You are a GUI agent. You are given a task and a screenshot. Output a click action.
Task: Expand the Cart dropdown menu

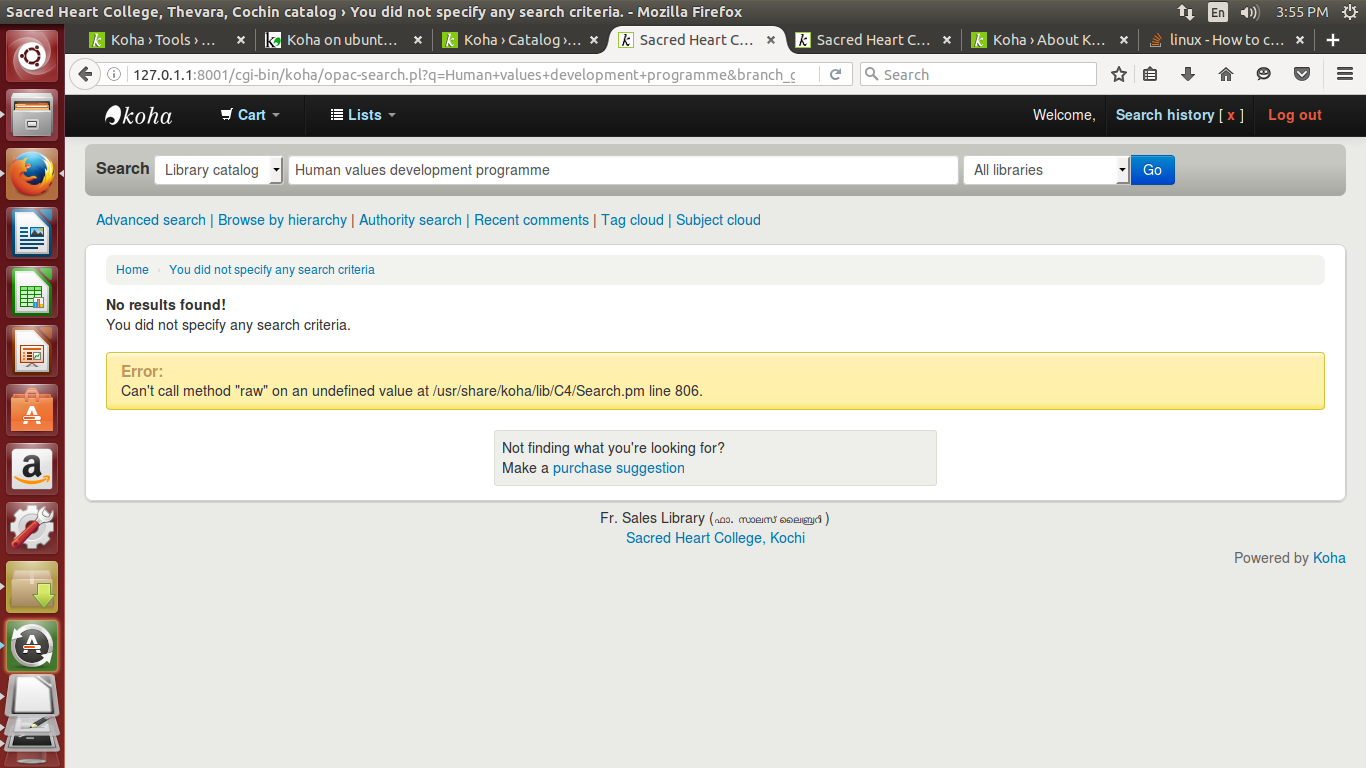tap(250, 115)
